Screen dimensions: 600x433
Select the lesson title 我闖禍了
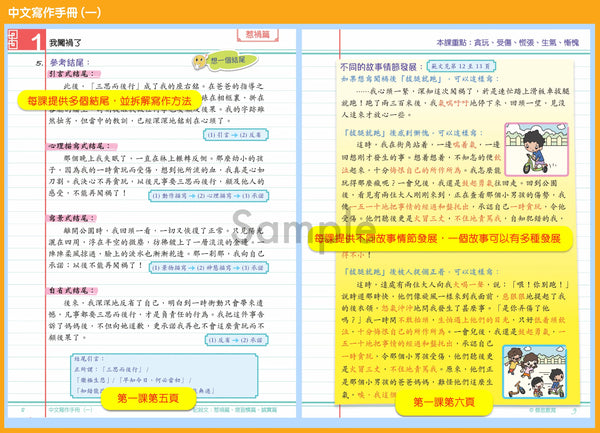(x=65, y=43)
